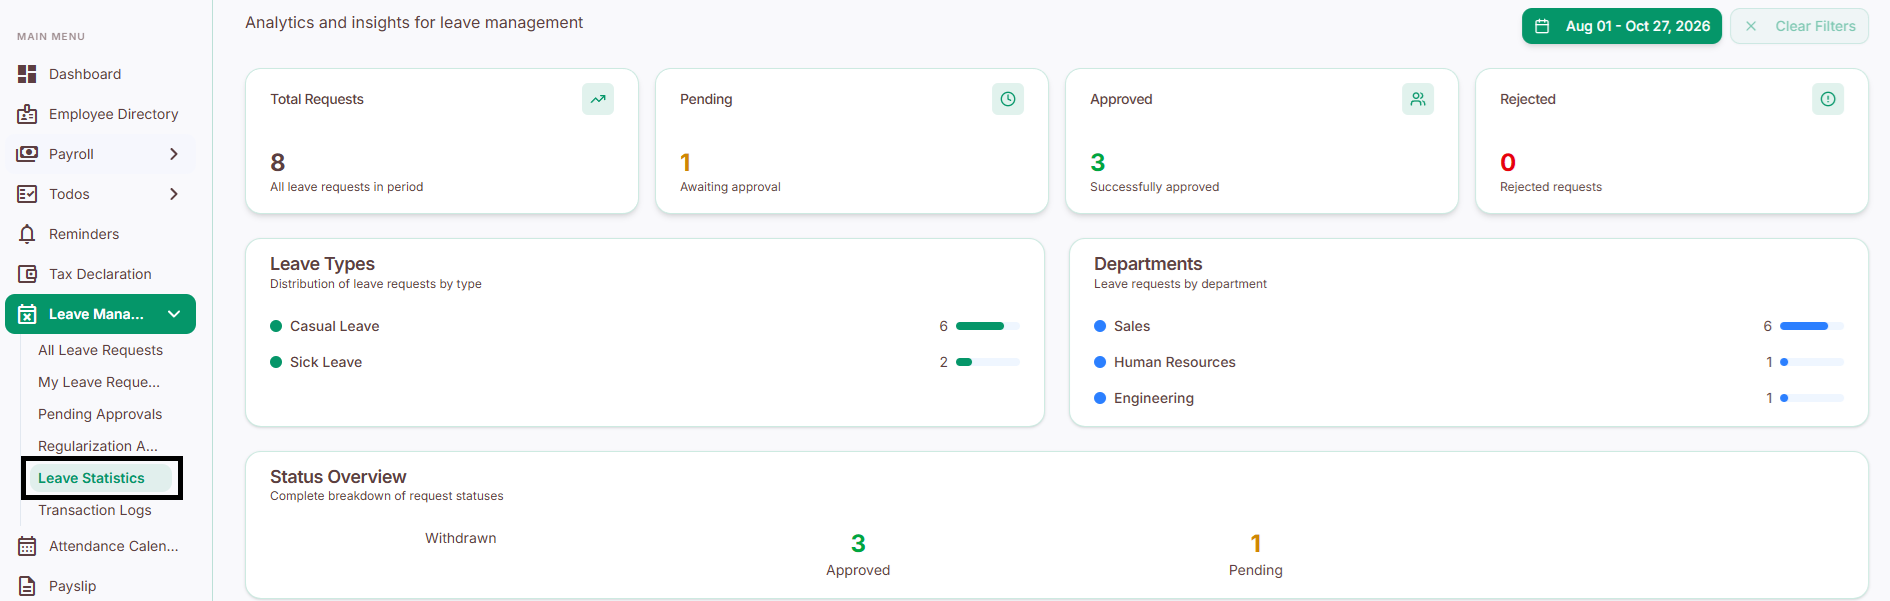Click the Dashboard grid icon
The width and height of the screenshot is (1890, 601).
[x=27, y=74]
